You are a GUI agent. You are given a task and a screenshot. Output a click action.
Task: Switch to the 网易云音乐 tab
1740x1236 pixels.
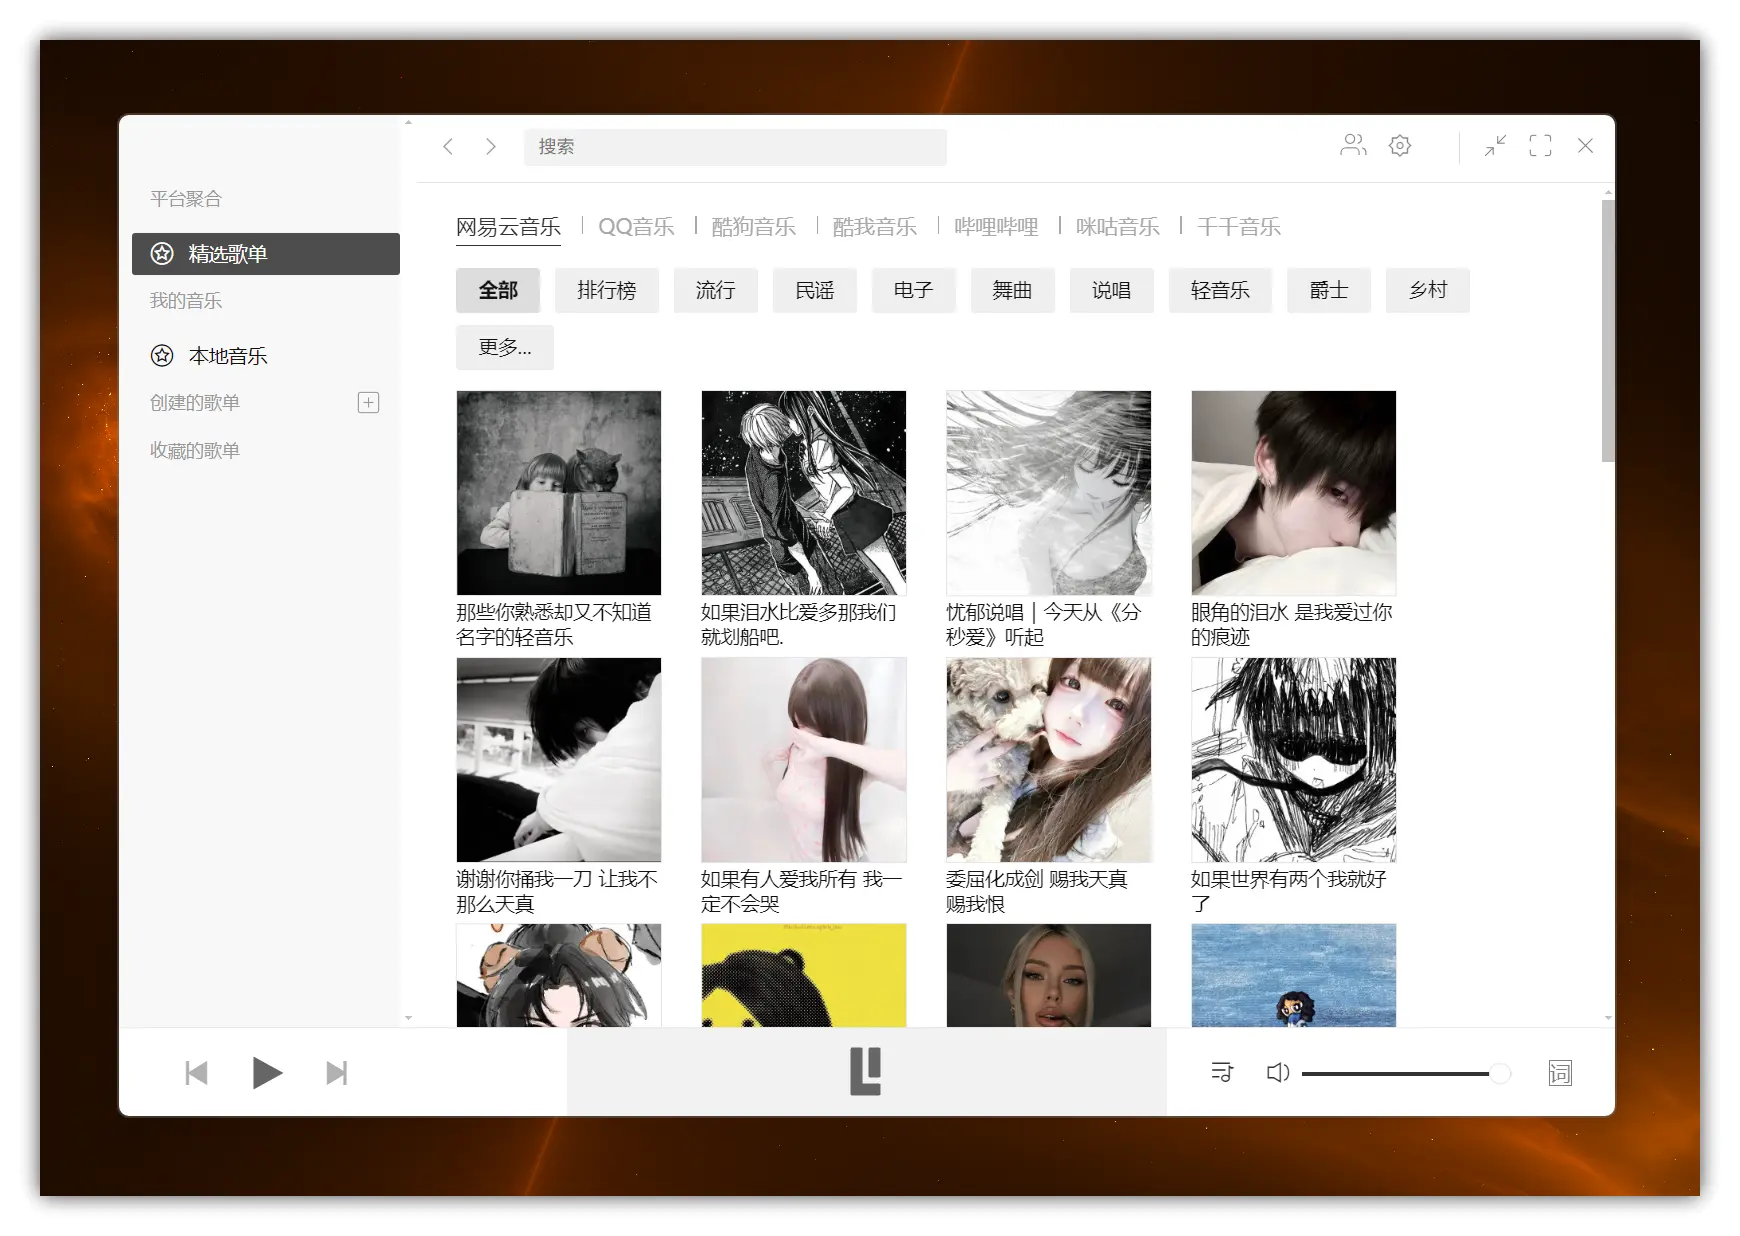tap(508, 227)
